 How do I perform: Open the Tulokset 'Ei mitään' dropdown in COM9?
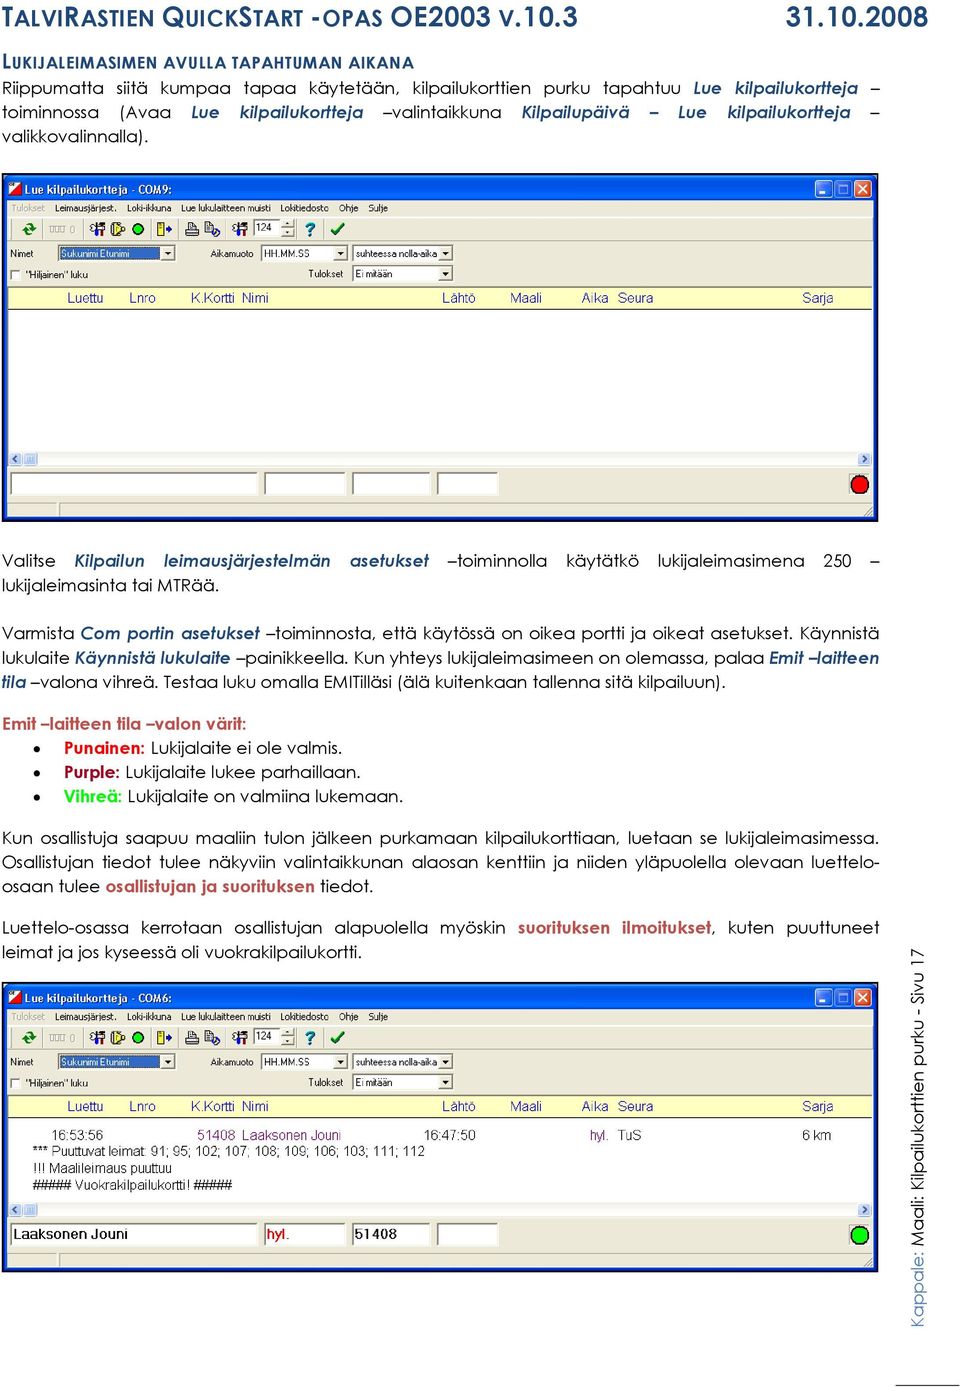pyautogui.click(x=446, y=274)
